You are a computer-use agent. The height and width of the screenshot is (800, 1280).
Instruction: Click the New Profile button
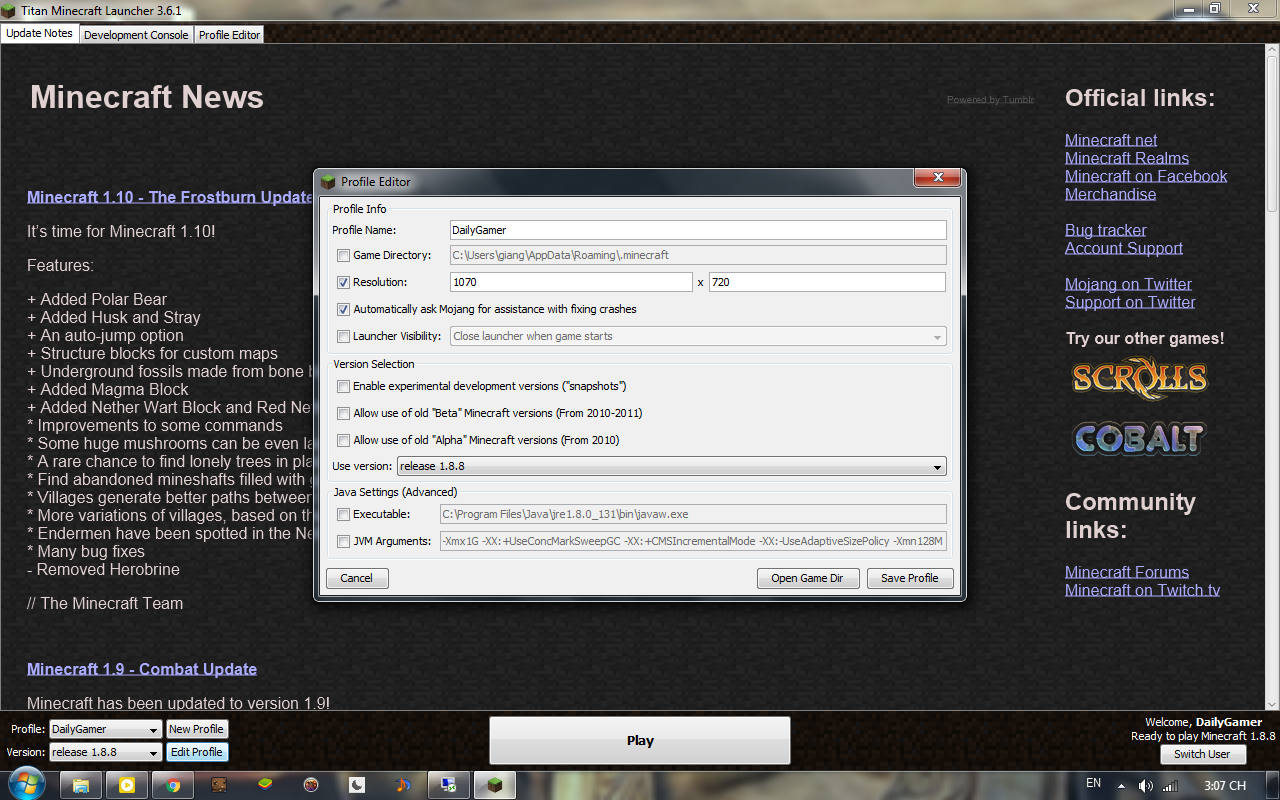196,729
